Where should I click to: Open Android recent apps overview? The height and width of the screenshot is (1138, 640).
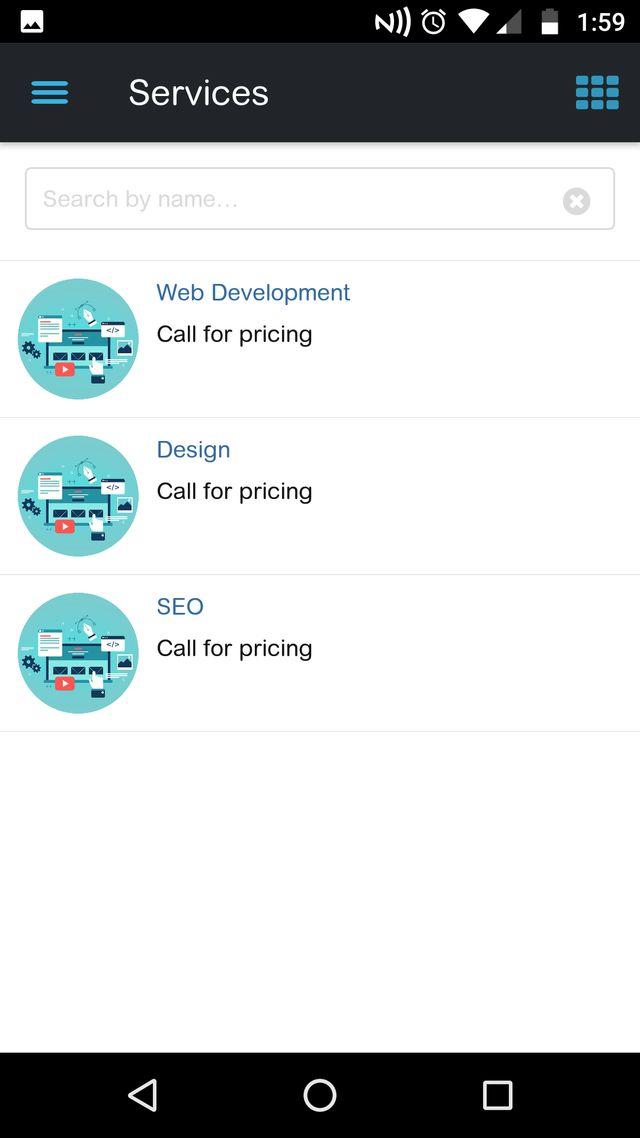click(x=497, y=1095)
